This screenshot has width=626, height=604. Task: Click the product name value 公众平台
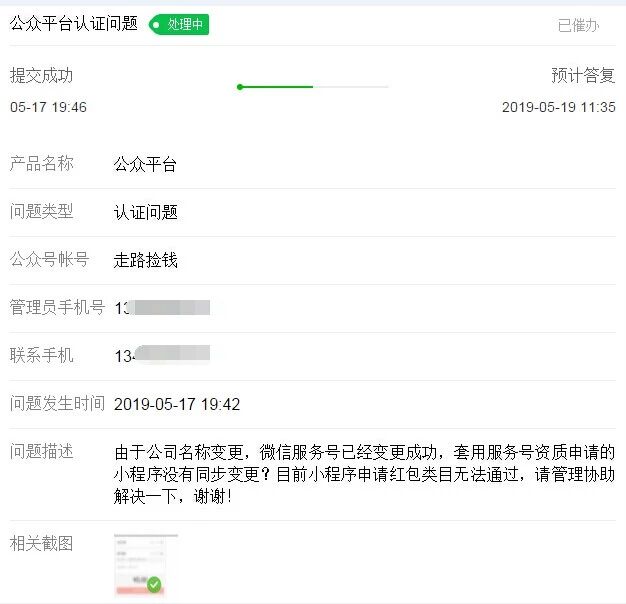click(145, 164)
